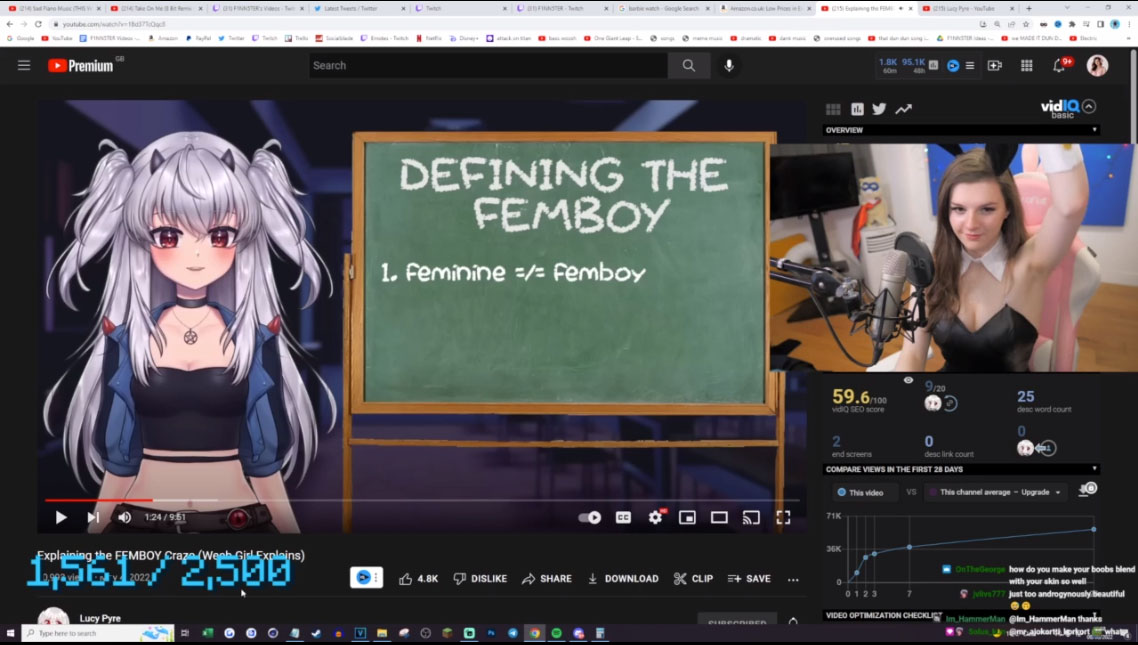The height and width of the screenshot is (645, 1138).
Task: Open Spotify from the taskbar
Action: 557,633
